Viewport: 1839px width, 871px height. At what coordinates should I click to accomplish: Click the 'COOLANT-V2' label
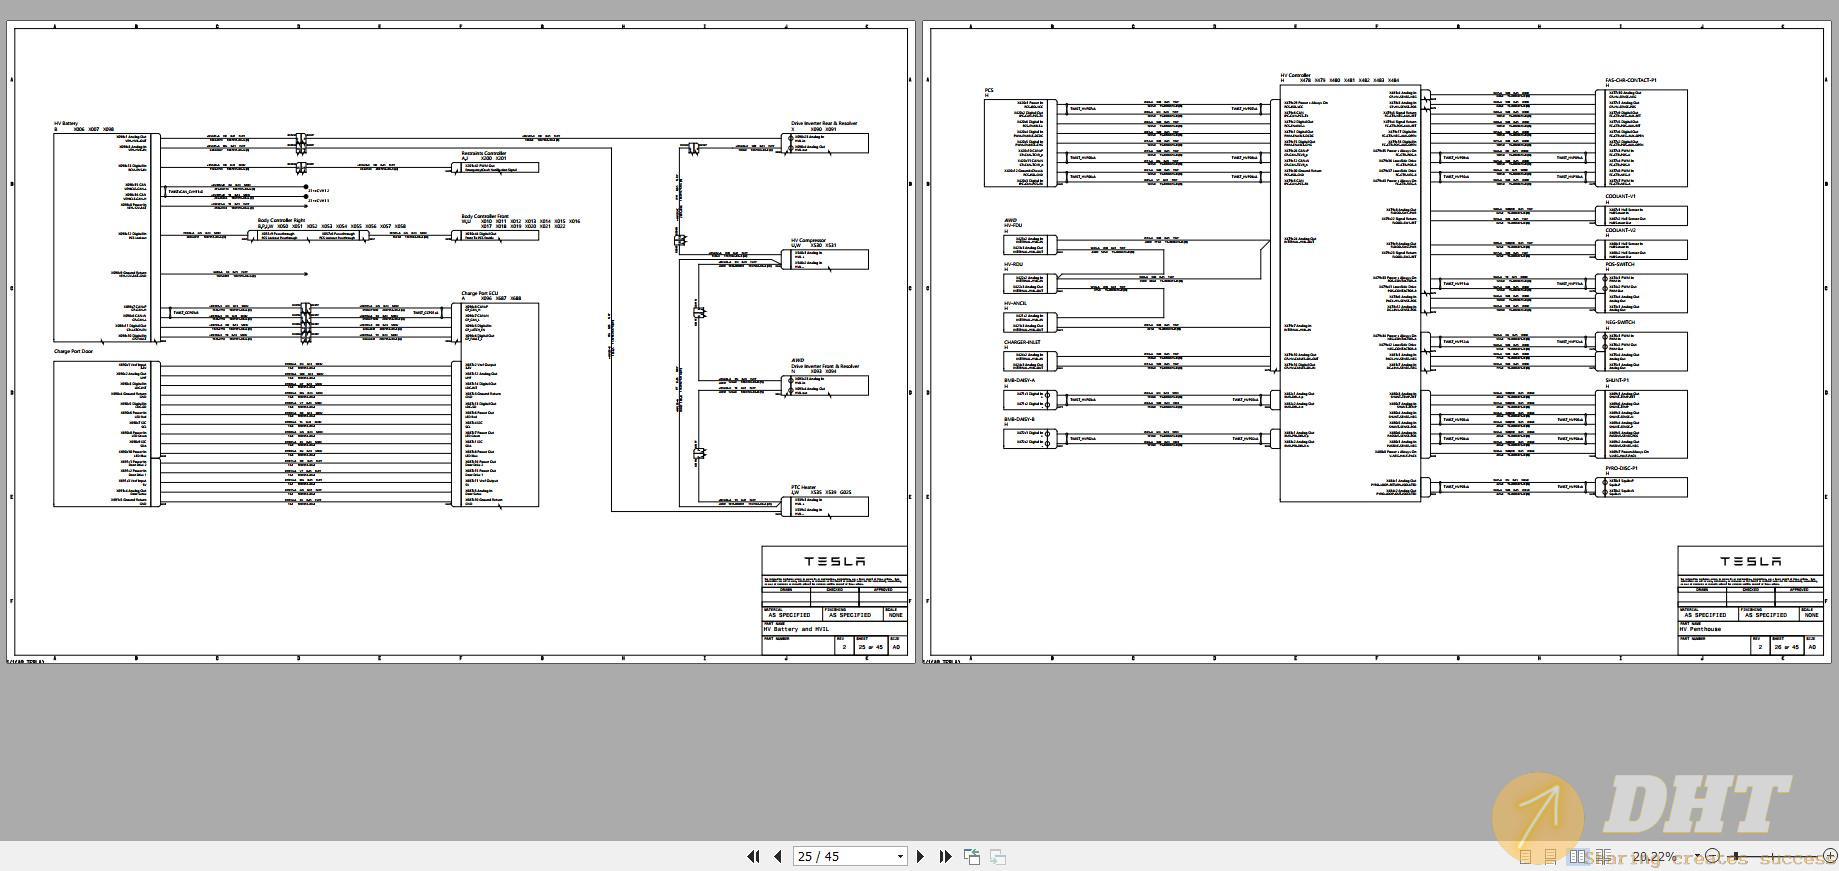pyautogui.click(x=1621, y=230)
